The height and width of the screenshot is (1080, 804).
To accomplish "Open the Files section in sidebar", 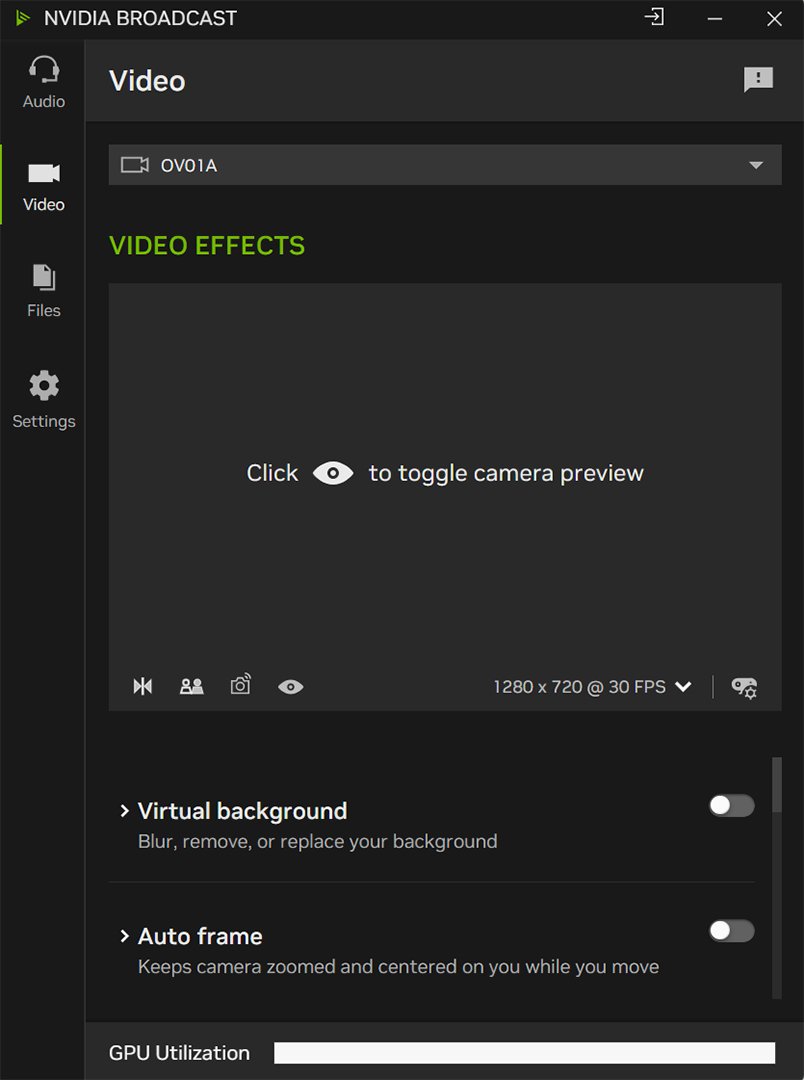I will 43,291.
